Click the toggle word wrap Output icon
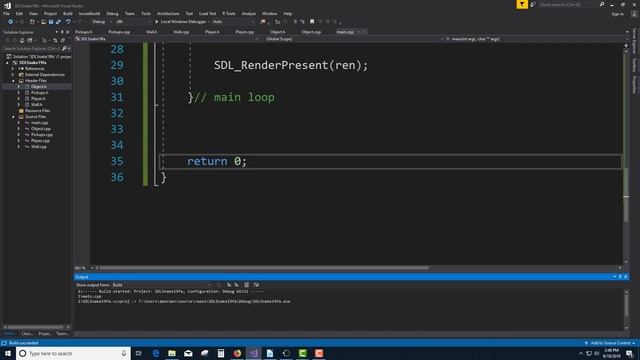Screen dimensions: 640x360 coord(256,285)
